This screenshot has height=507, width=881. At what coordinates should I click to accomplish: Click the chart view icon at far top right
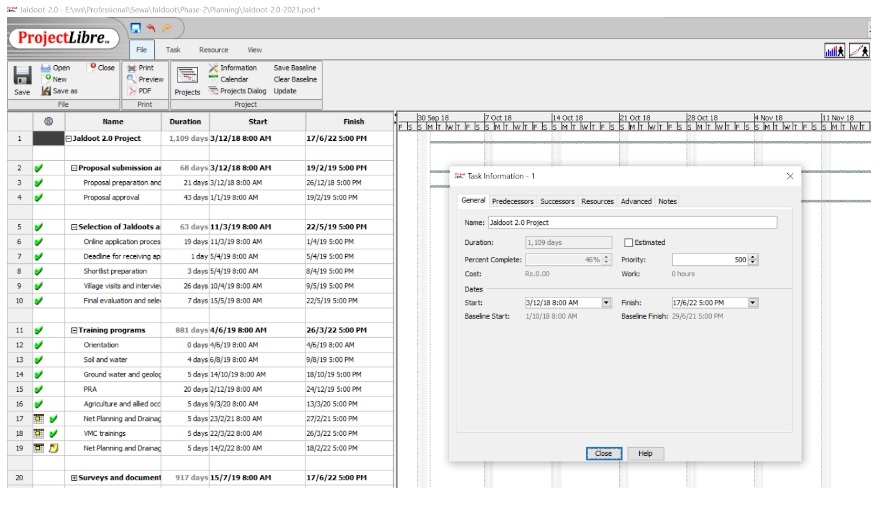tap(859, 51)
